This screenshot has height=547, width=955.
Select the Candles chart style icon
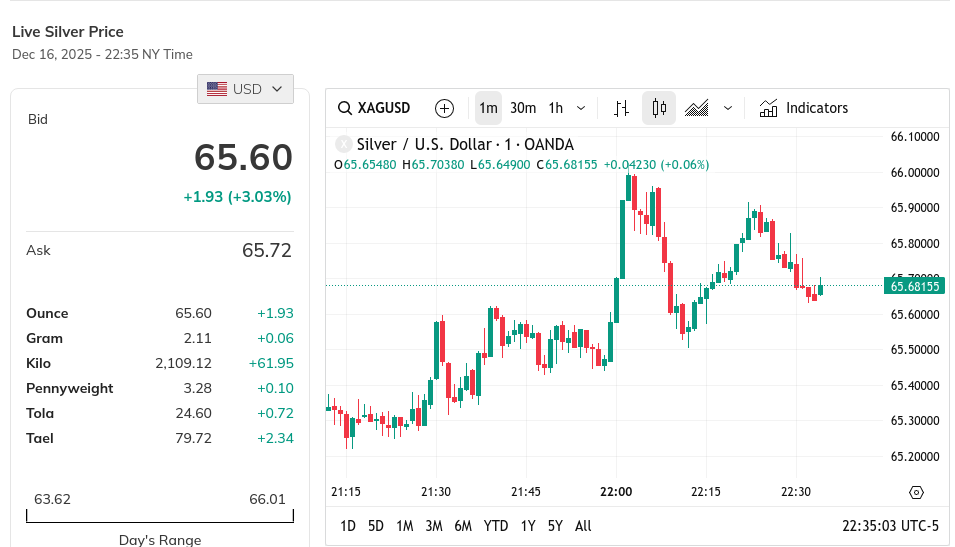659,108
